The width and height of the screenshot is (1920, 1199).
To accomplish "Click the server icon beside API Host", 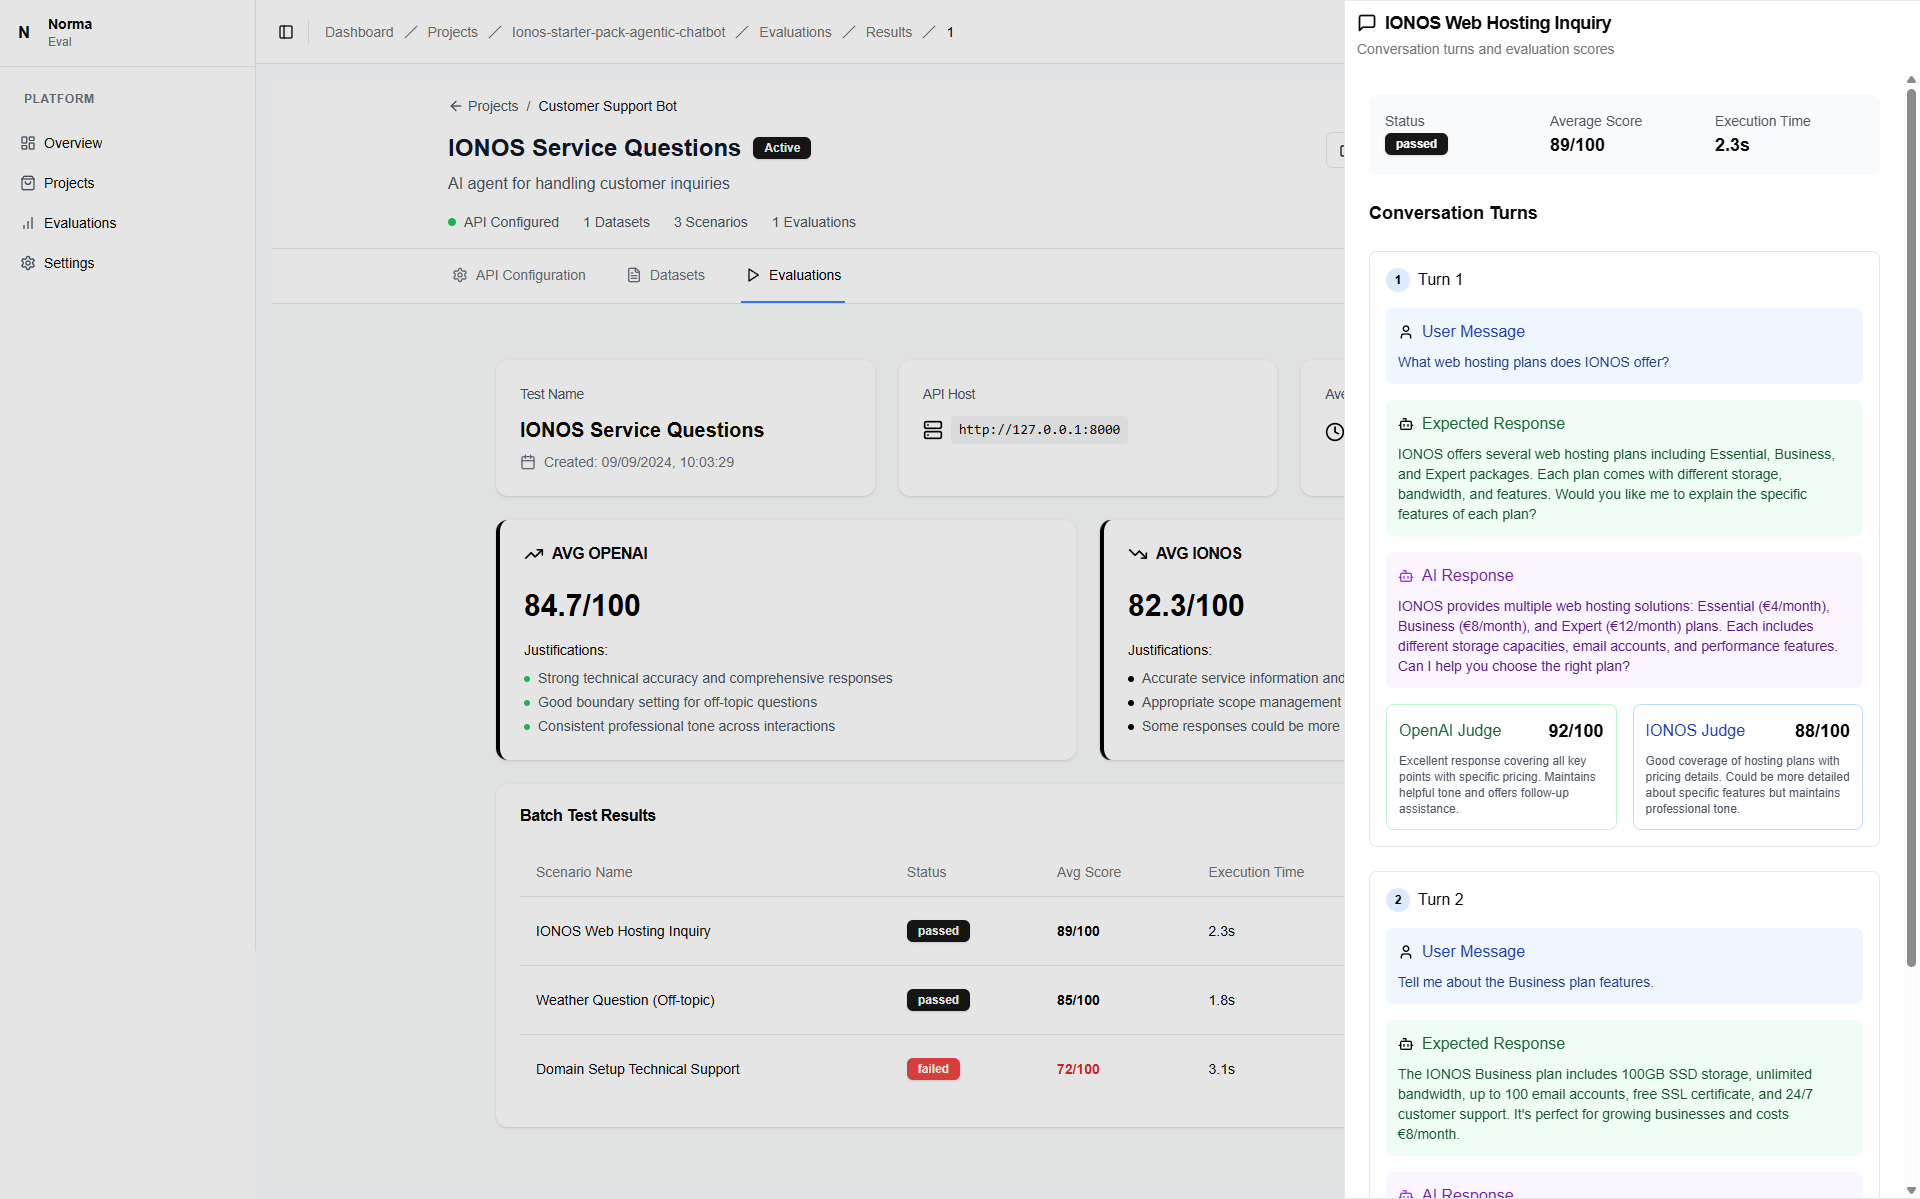I will click(x=933, y=430).
